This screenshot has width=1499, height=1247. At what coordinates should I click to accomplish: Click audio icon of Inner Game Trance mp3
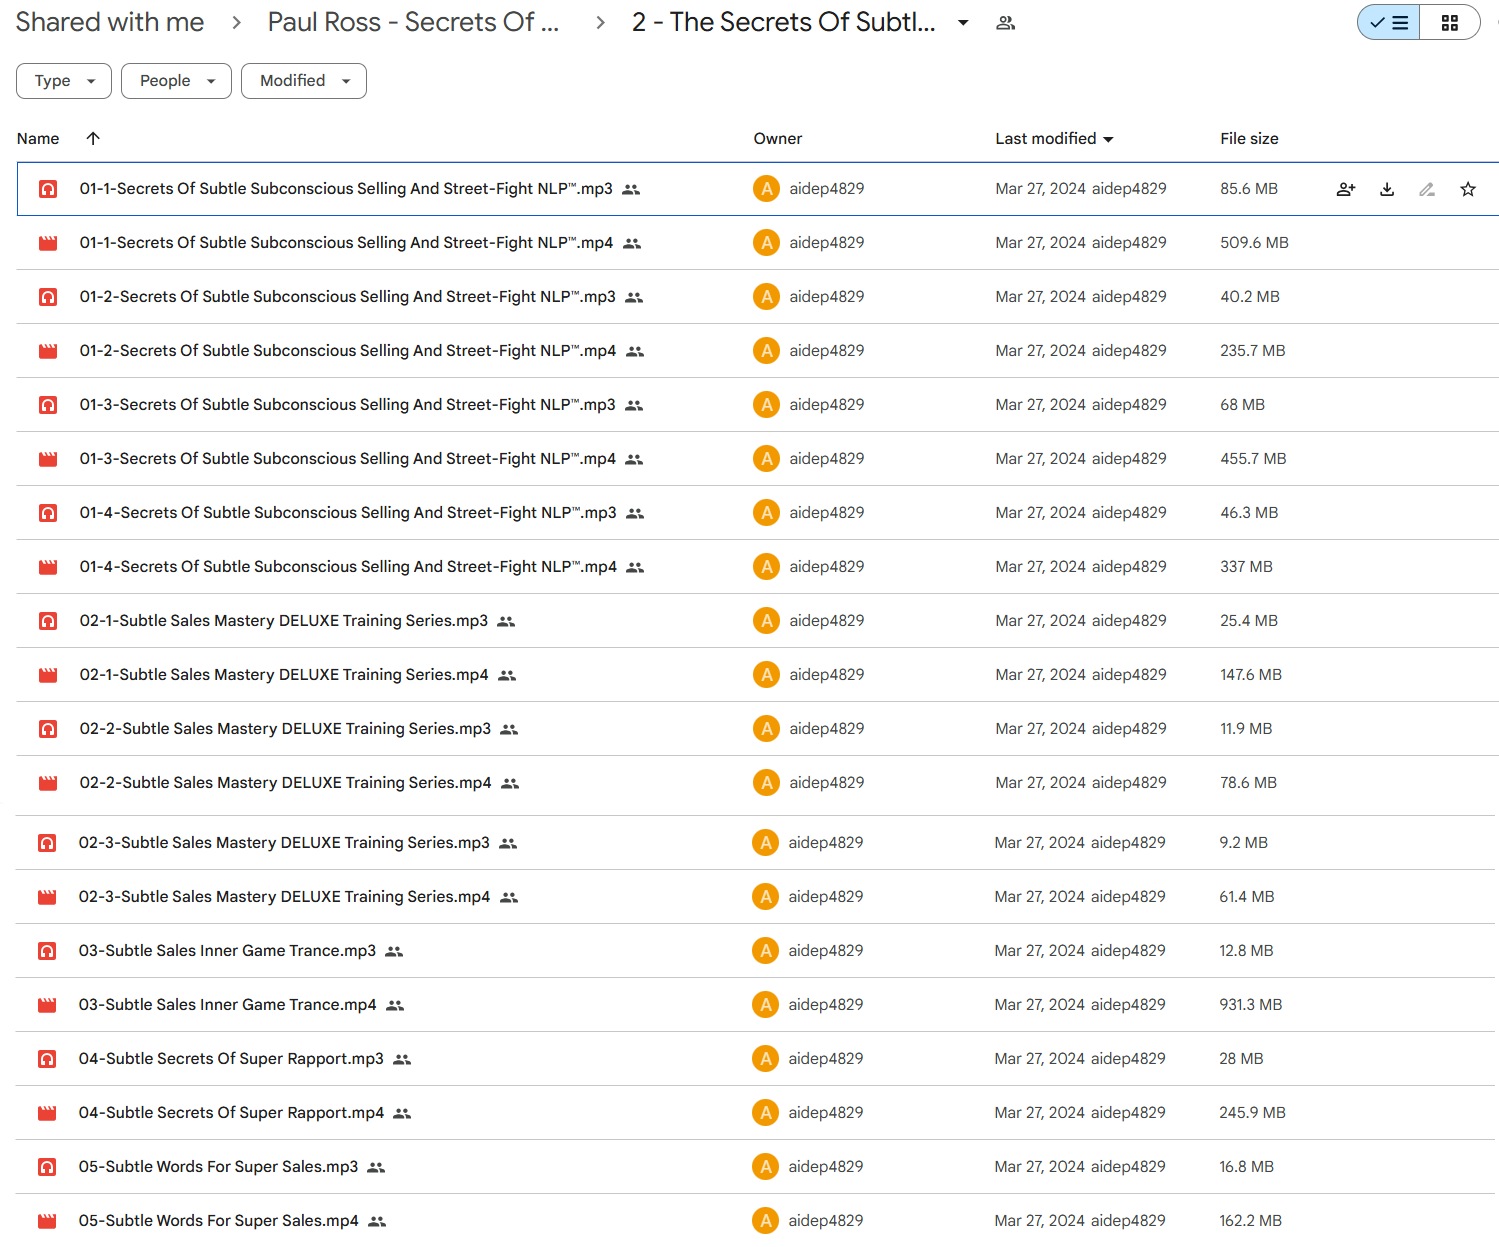[47, 951]
